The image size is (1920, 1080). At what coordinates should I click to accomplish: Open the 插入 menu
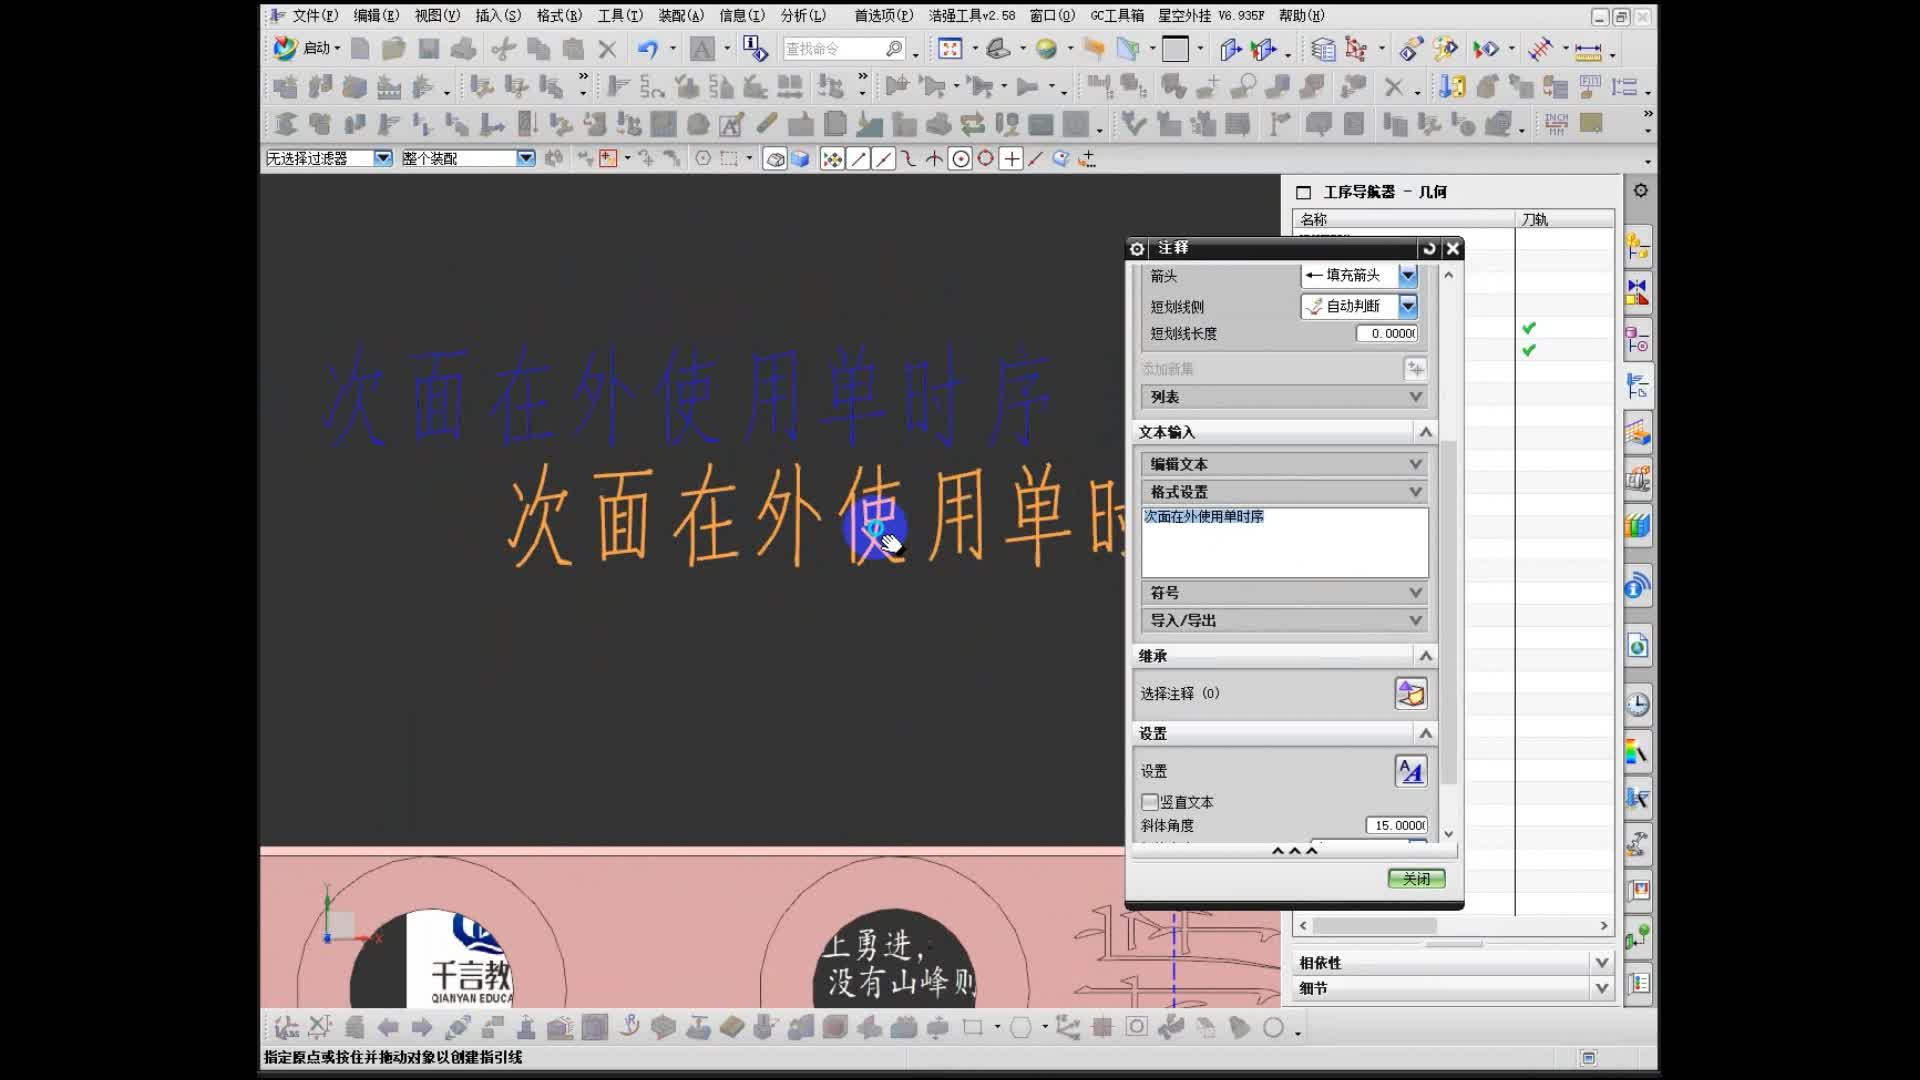[500, 16]
